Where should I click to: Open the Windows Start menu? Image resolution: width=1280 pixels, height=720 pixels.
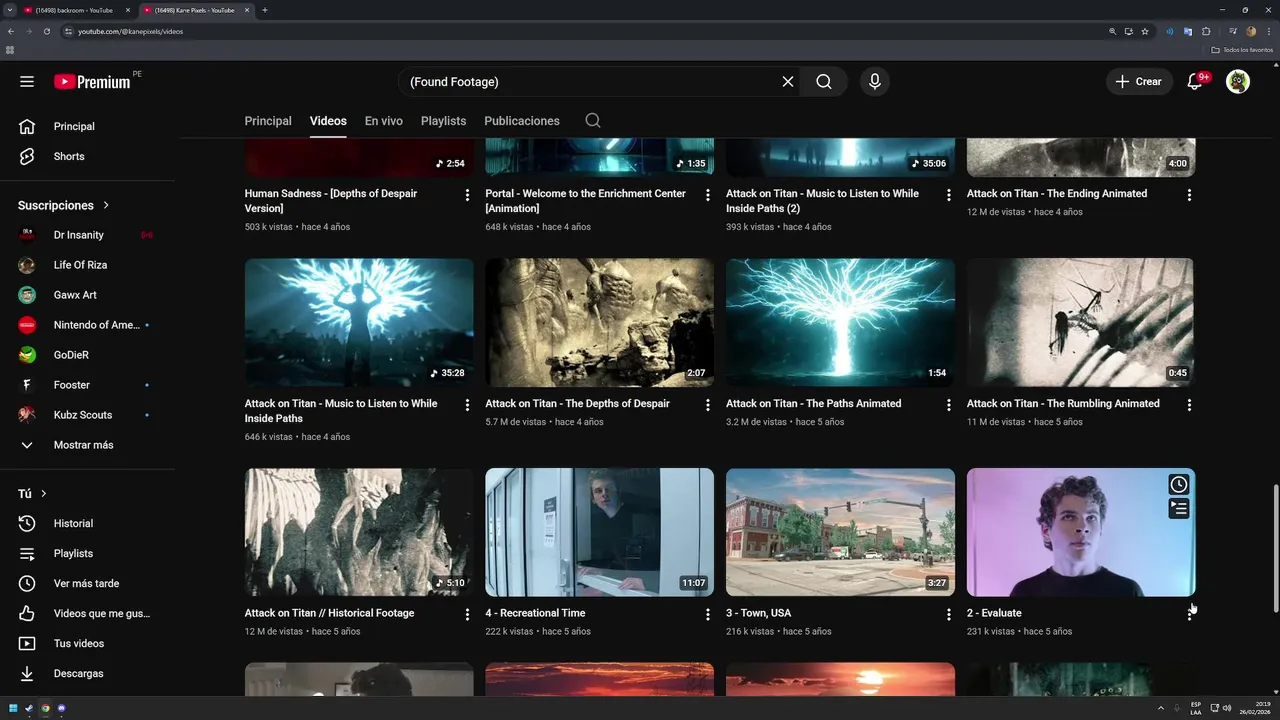[x=13, y=708]
